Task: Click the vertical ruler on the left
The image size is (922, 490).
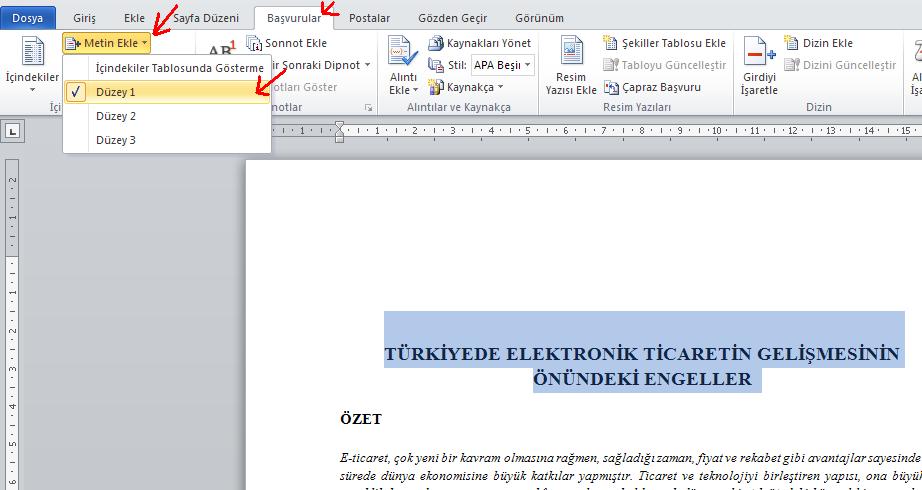Action: (12, 324)
